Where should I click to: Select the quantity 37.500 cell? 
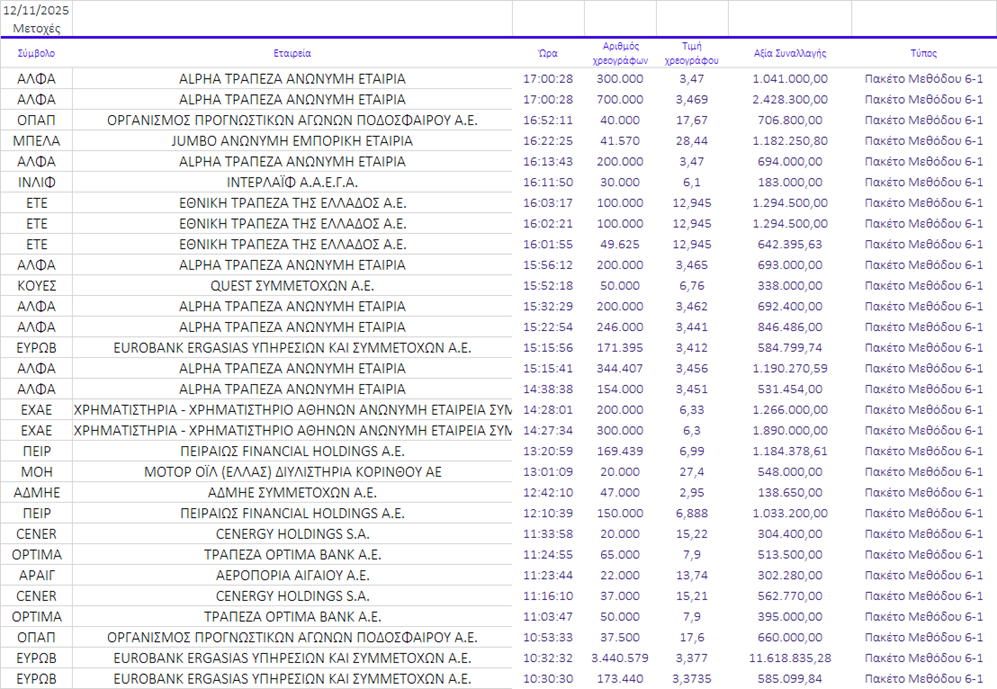620,638
